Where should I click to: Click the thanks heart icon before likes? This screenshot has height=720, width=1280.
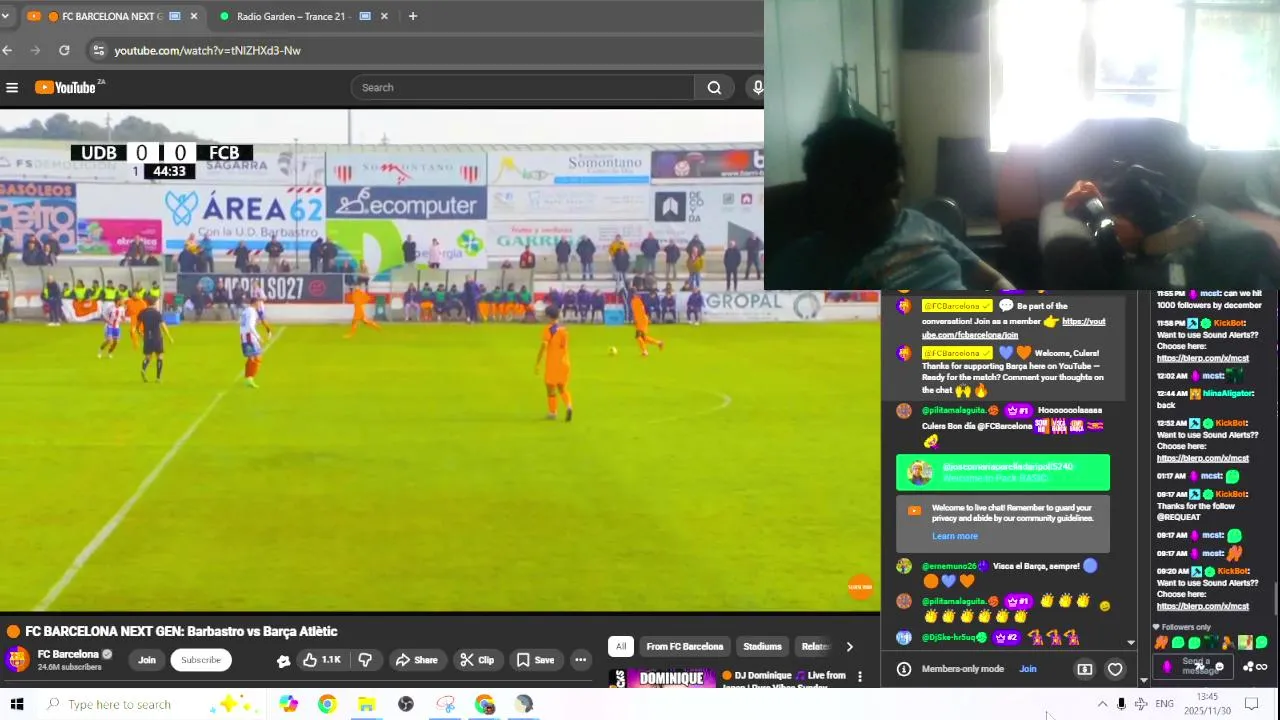click(x=284, y=661)
